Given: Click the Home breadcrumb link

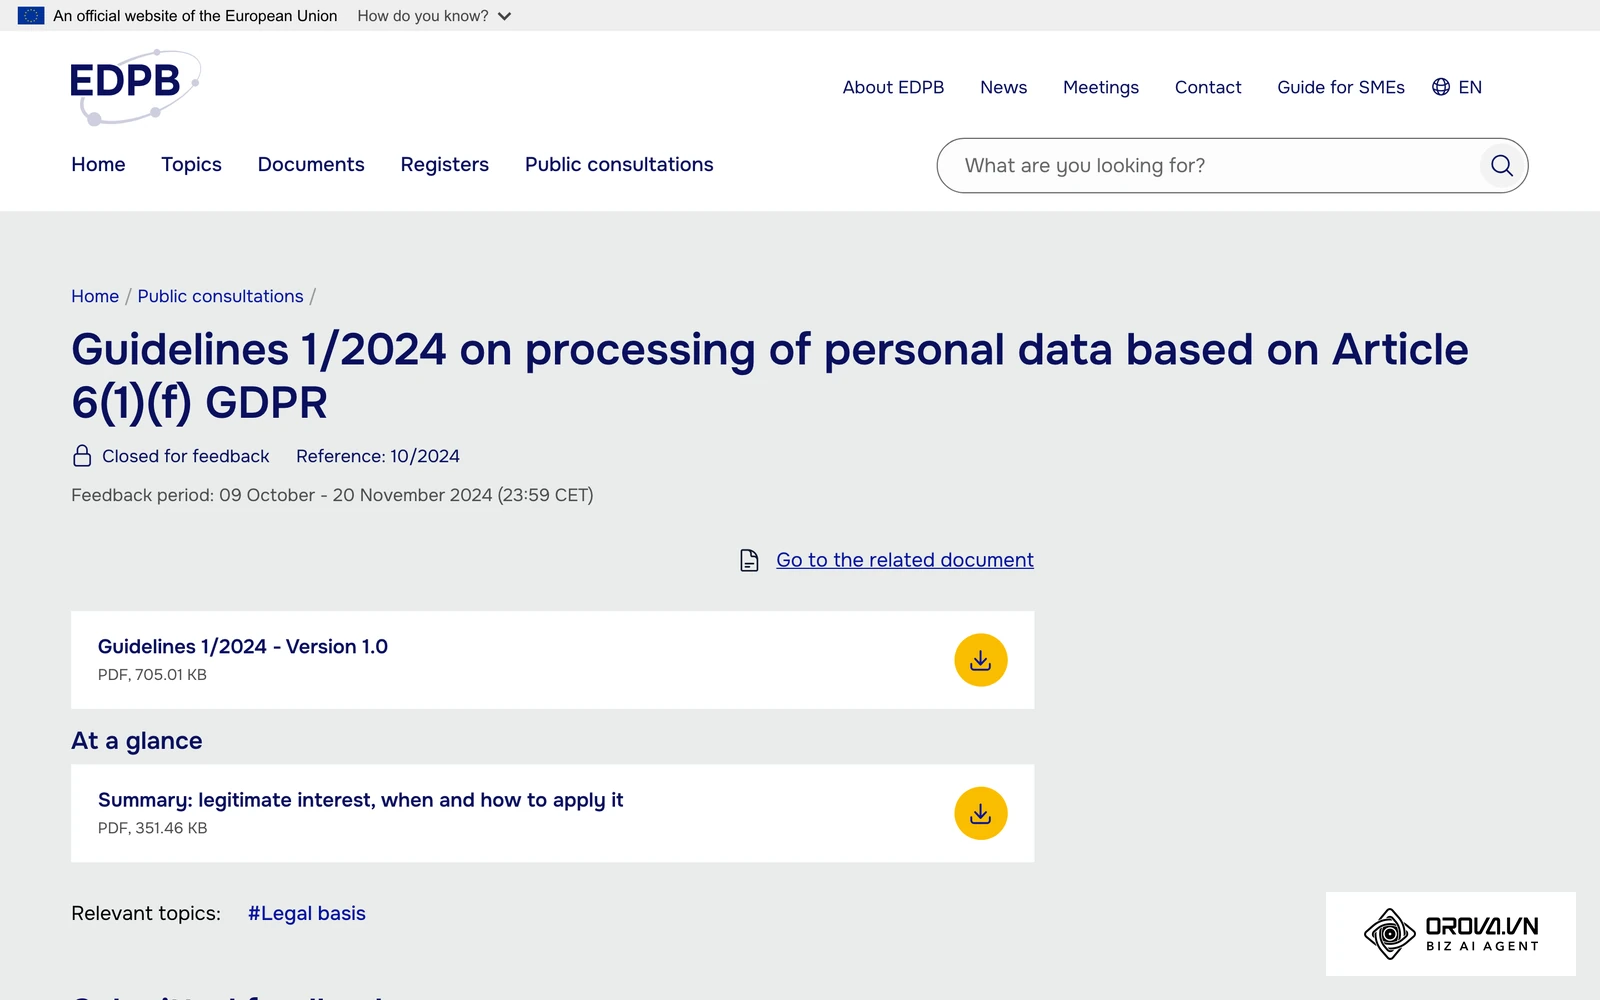Looking at the screenshot, I should tap(95, 296).
